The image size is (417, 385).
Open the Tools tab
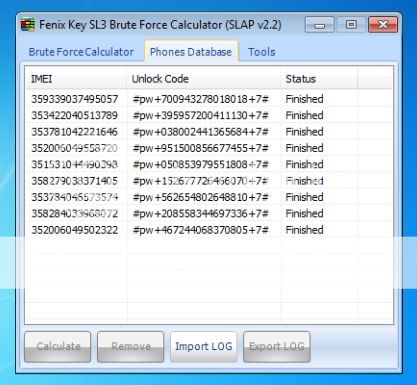(262, 52)
